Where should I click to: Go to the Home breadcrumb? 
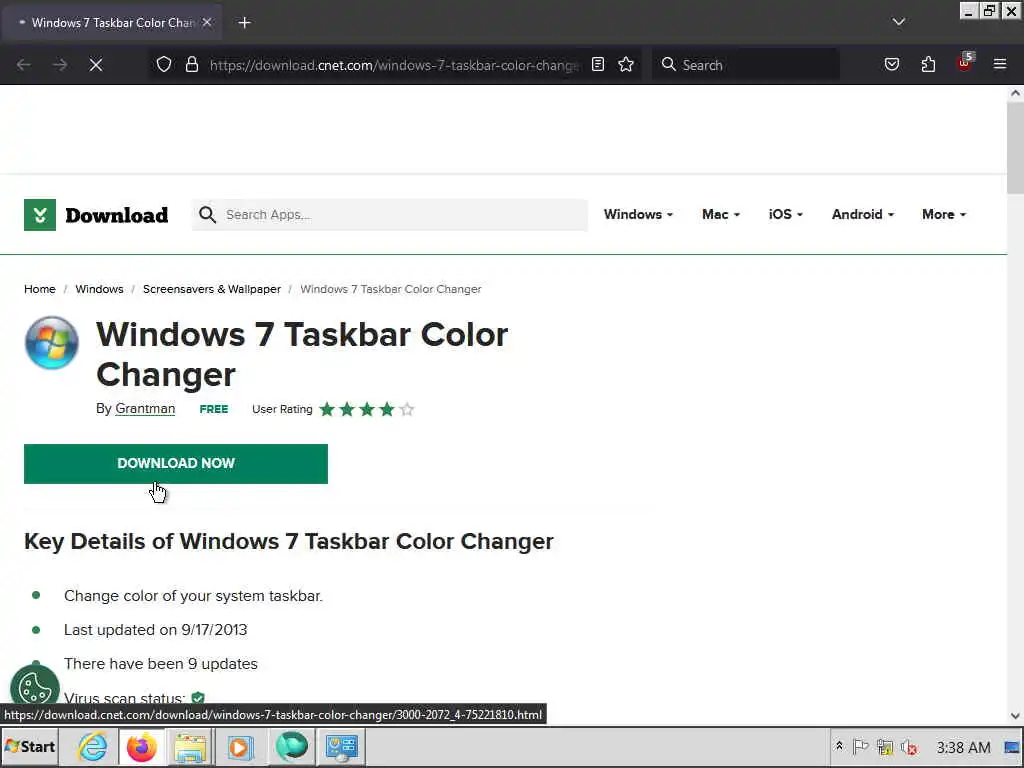[40, 289]
